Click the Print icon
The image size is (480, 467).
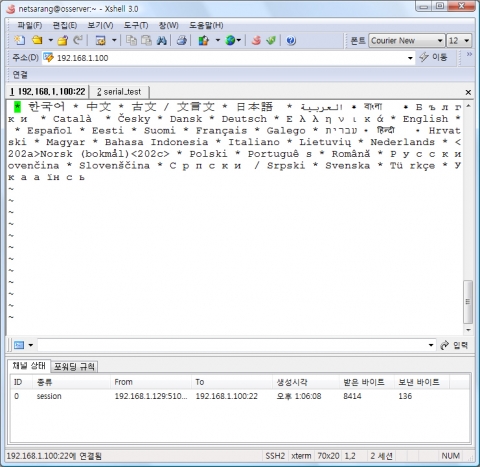click(x=182, y=41)
